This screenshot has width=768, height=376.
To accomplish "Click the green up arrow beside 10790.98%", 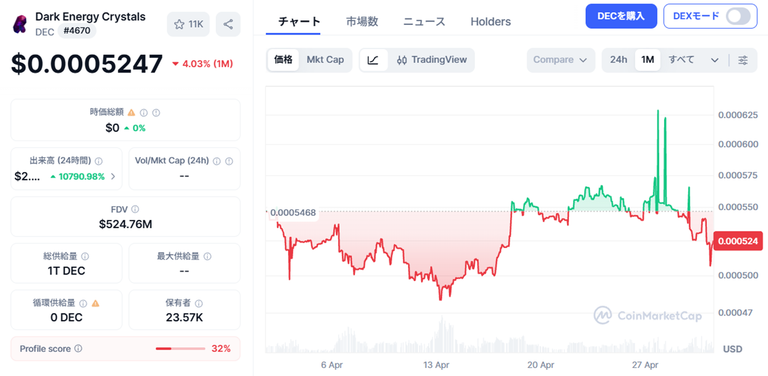I will 53,177.
